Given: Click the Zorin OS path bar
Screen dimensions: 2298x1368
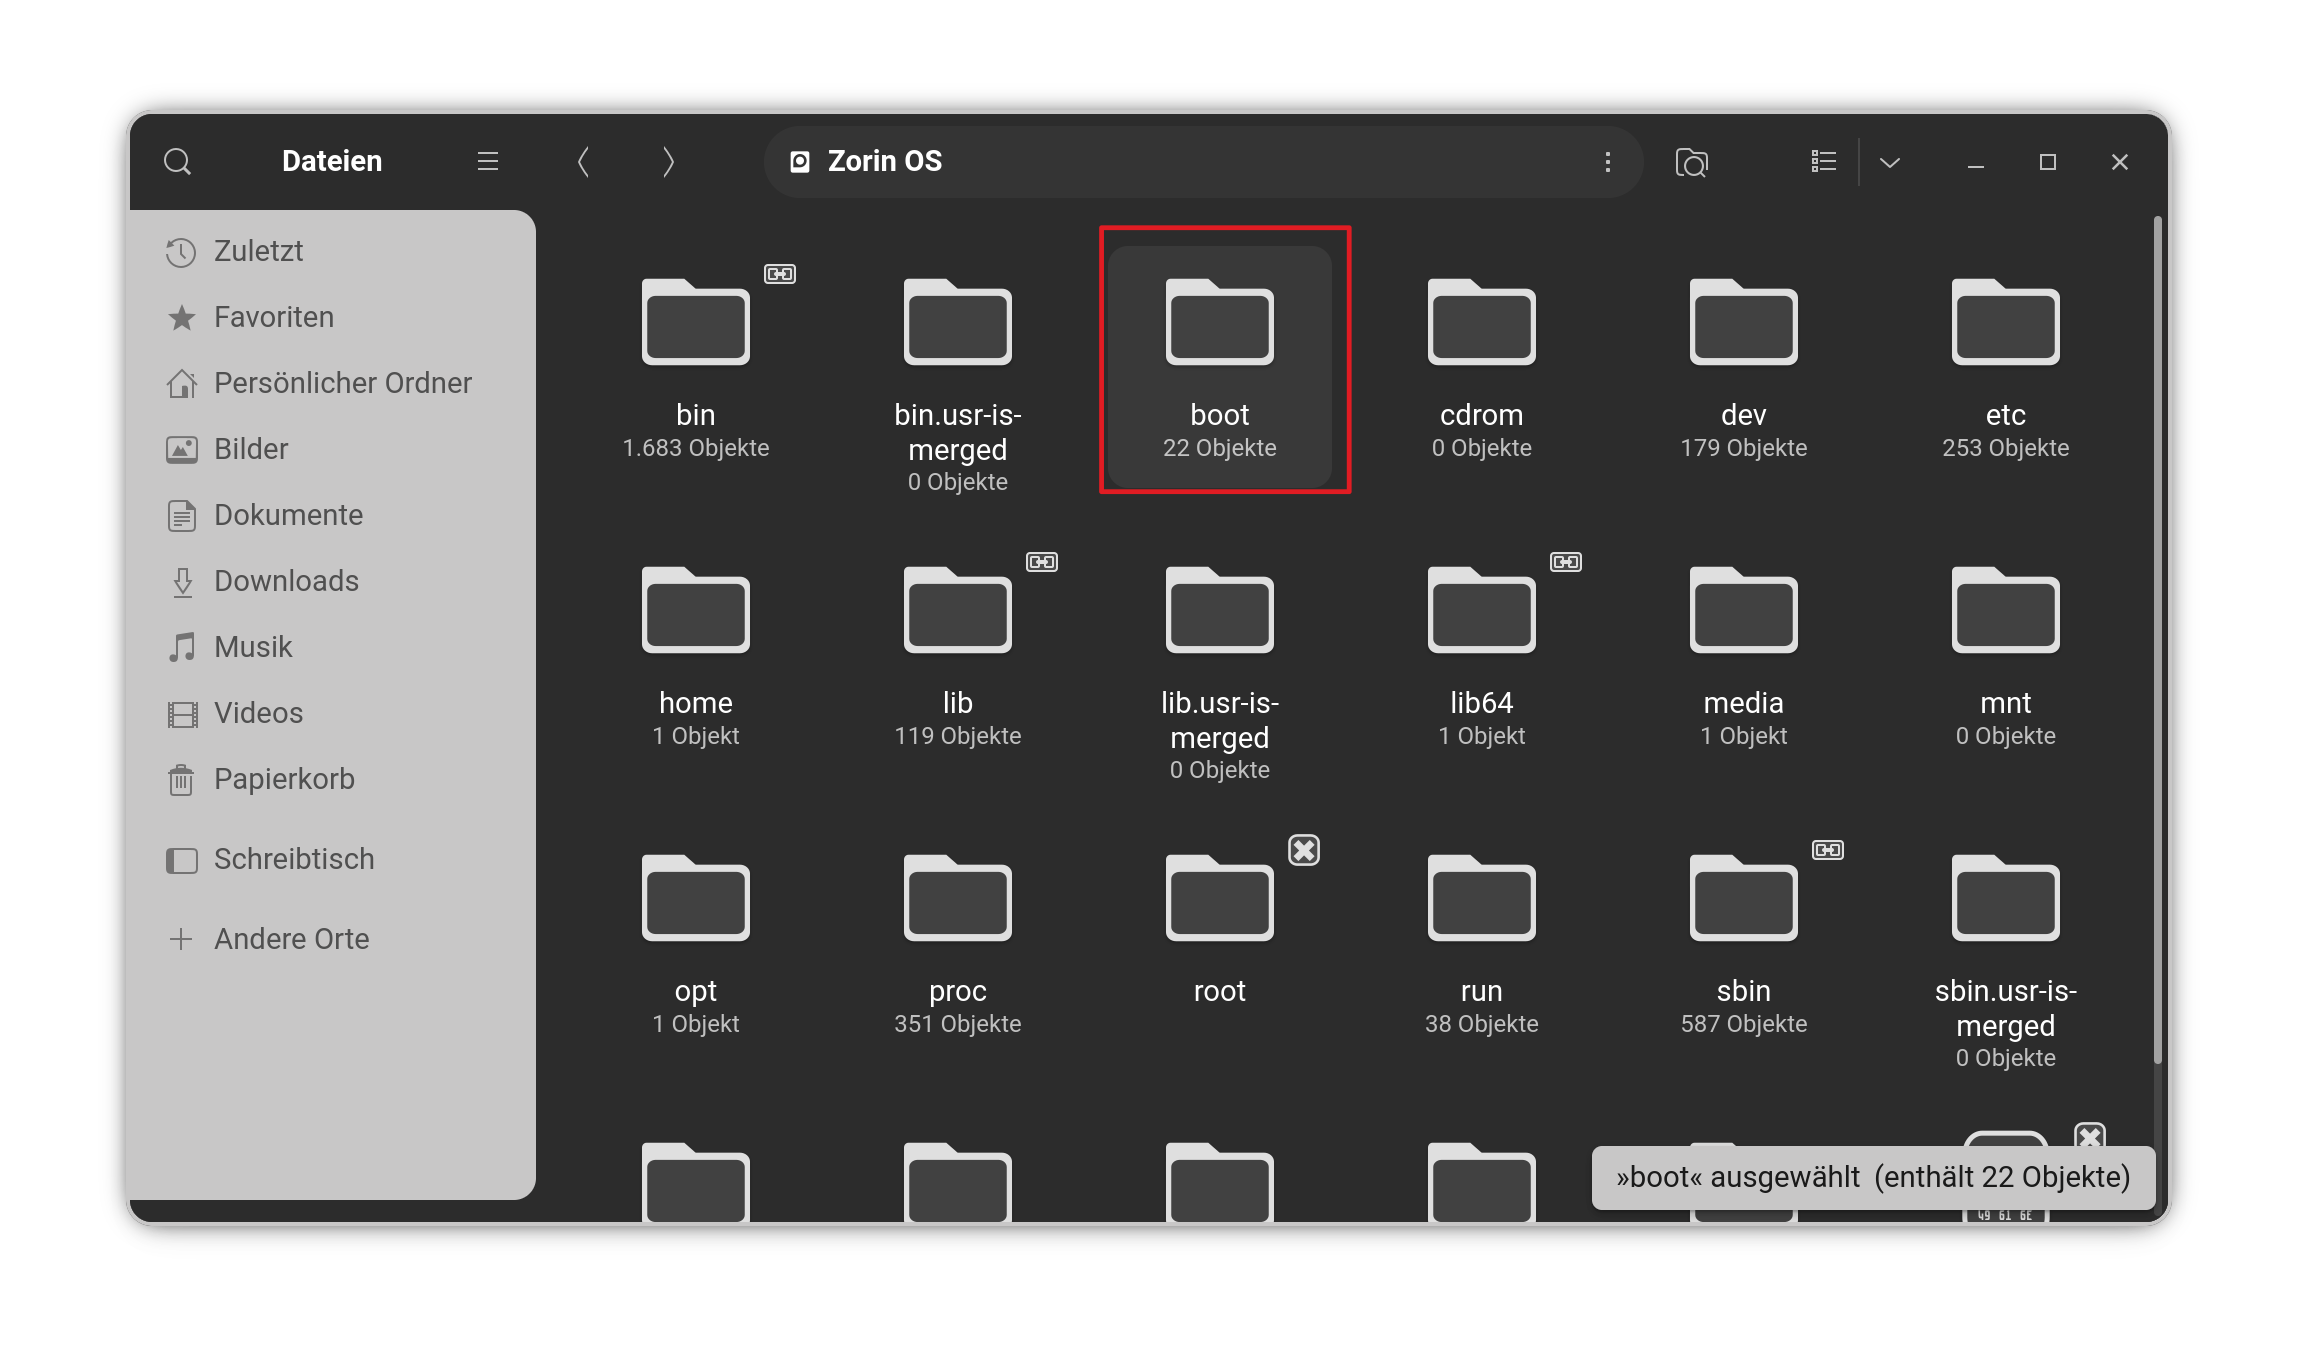Looking at the screenshot, I should point(1204,162).
